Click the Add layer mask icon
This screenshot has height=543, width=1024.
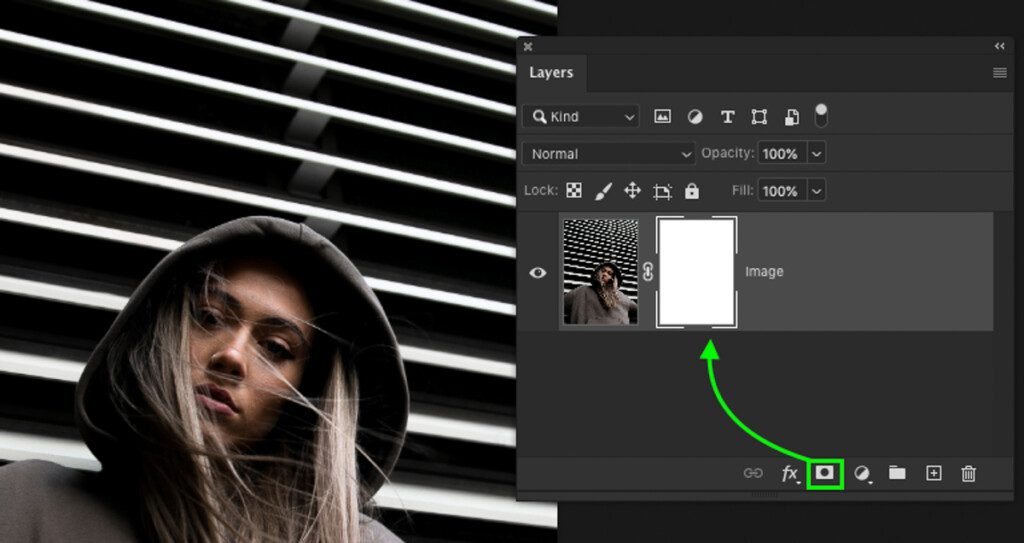[x=825, y=473]
